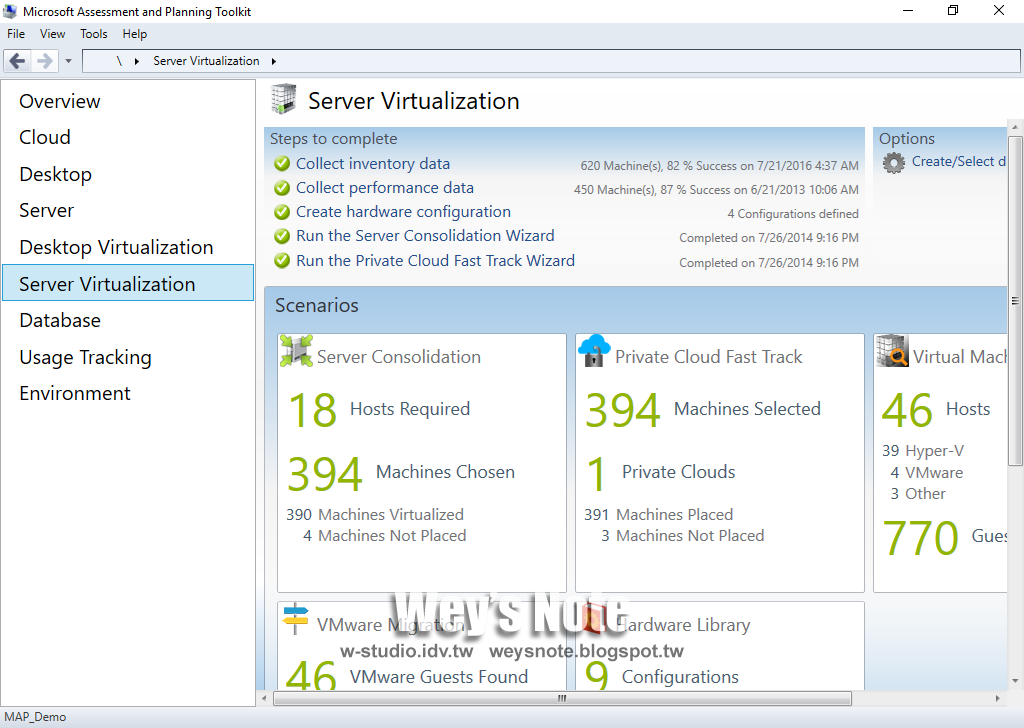This screenshot has height=728, width=1024.
Task: Select Database in the navigation pane
Action: coord(60,320)
